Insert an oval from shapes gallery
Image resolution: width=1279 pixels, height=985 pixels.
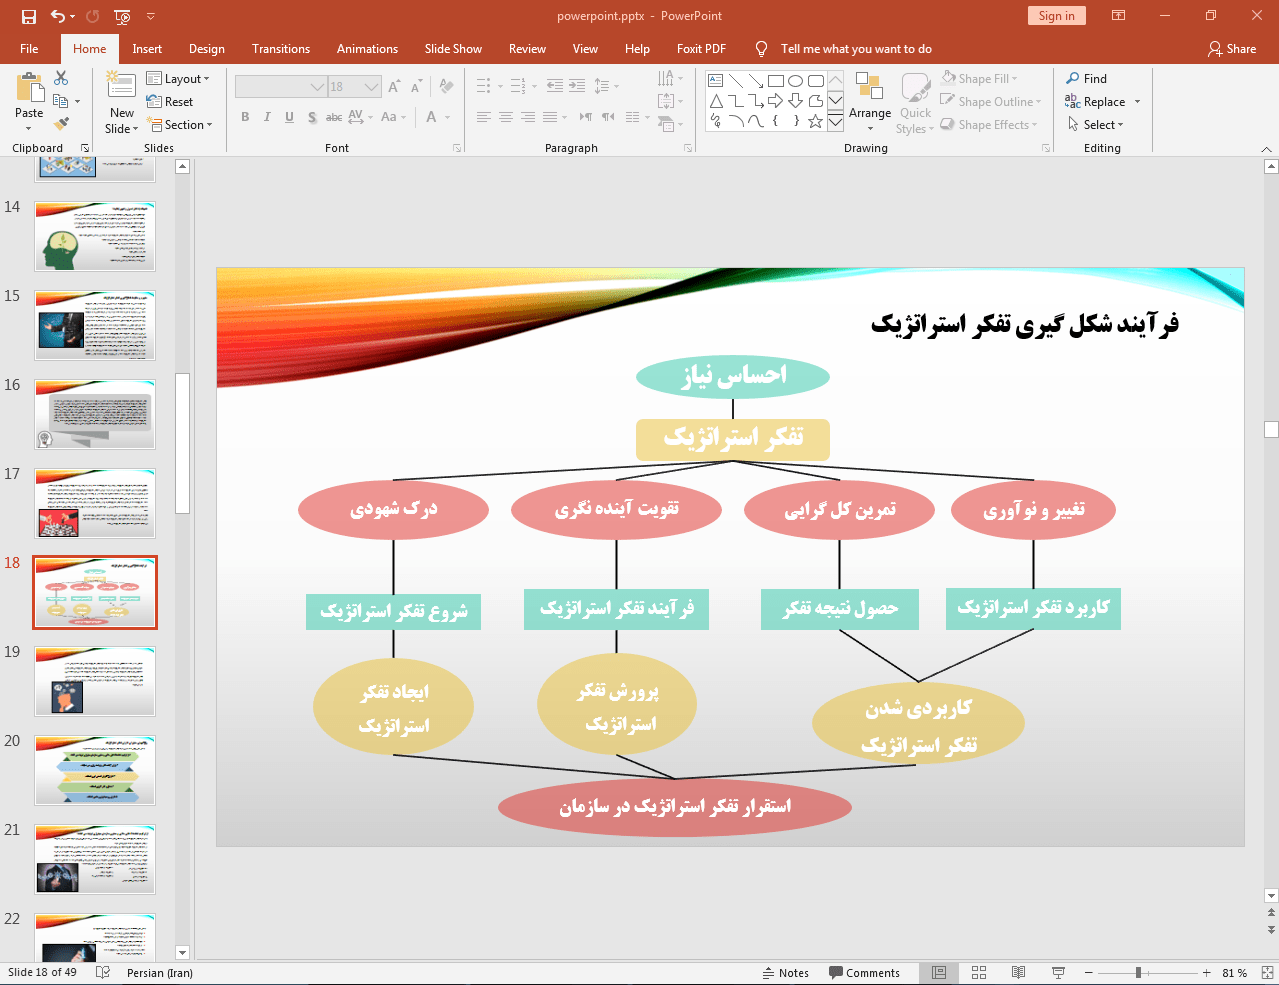coord(796,81)
